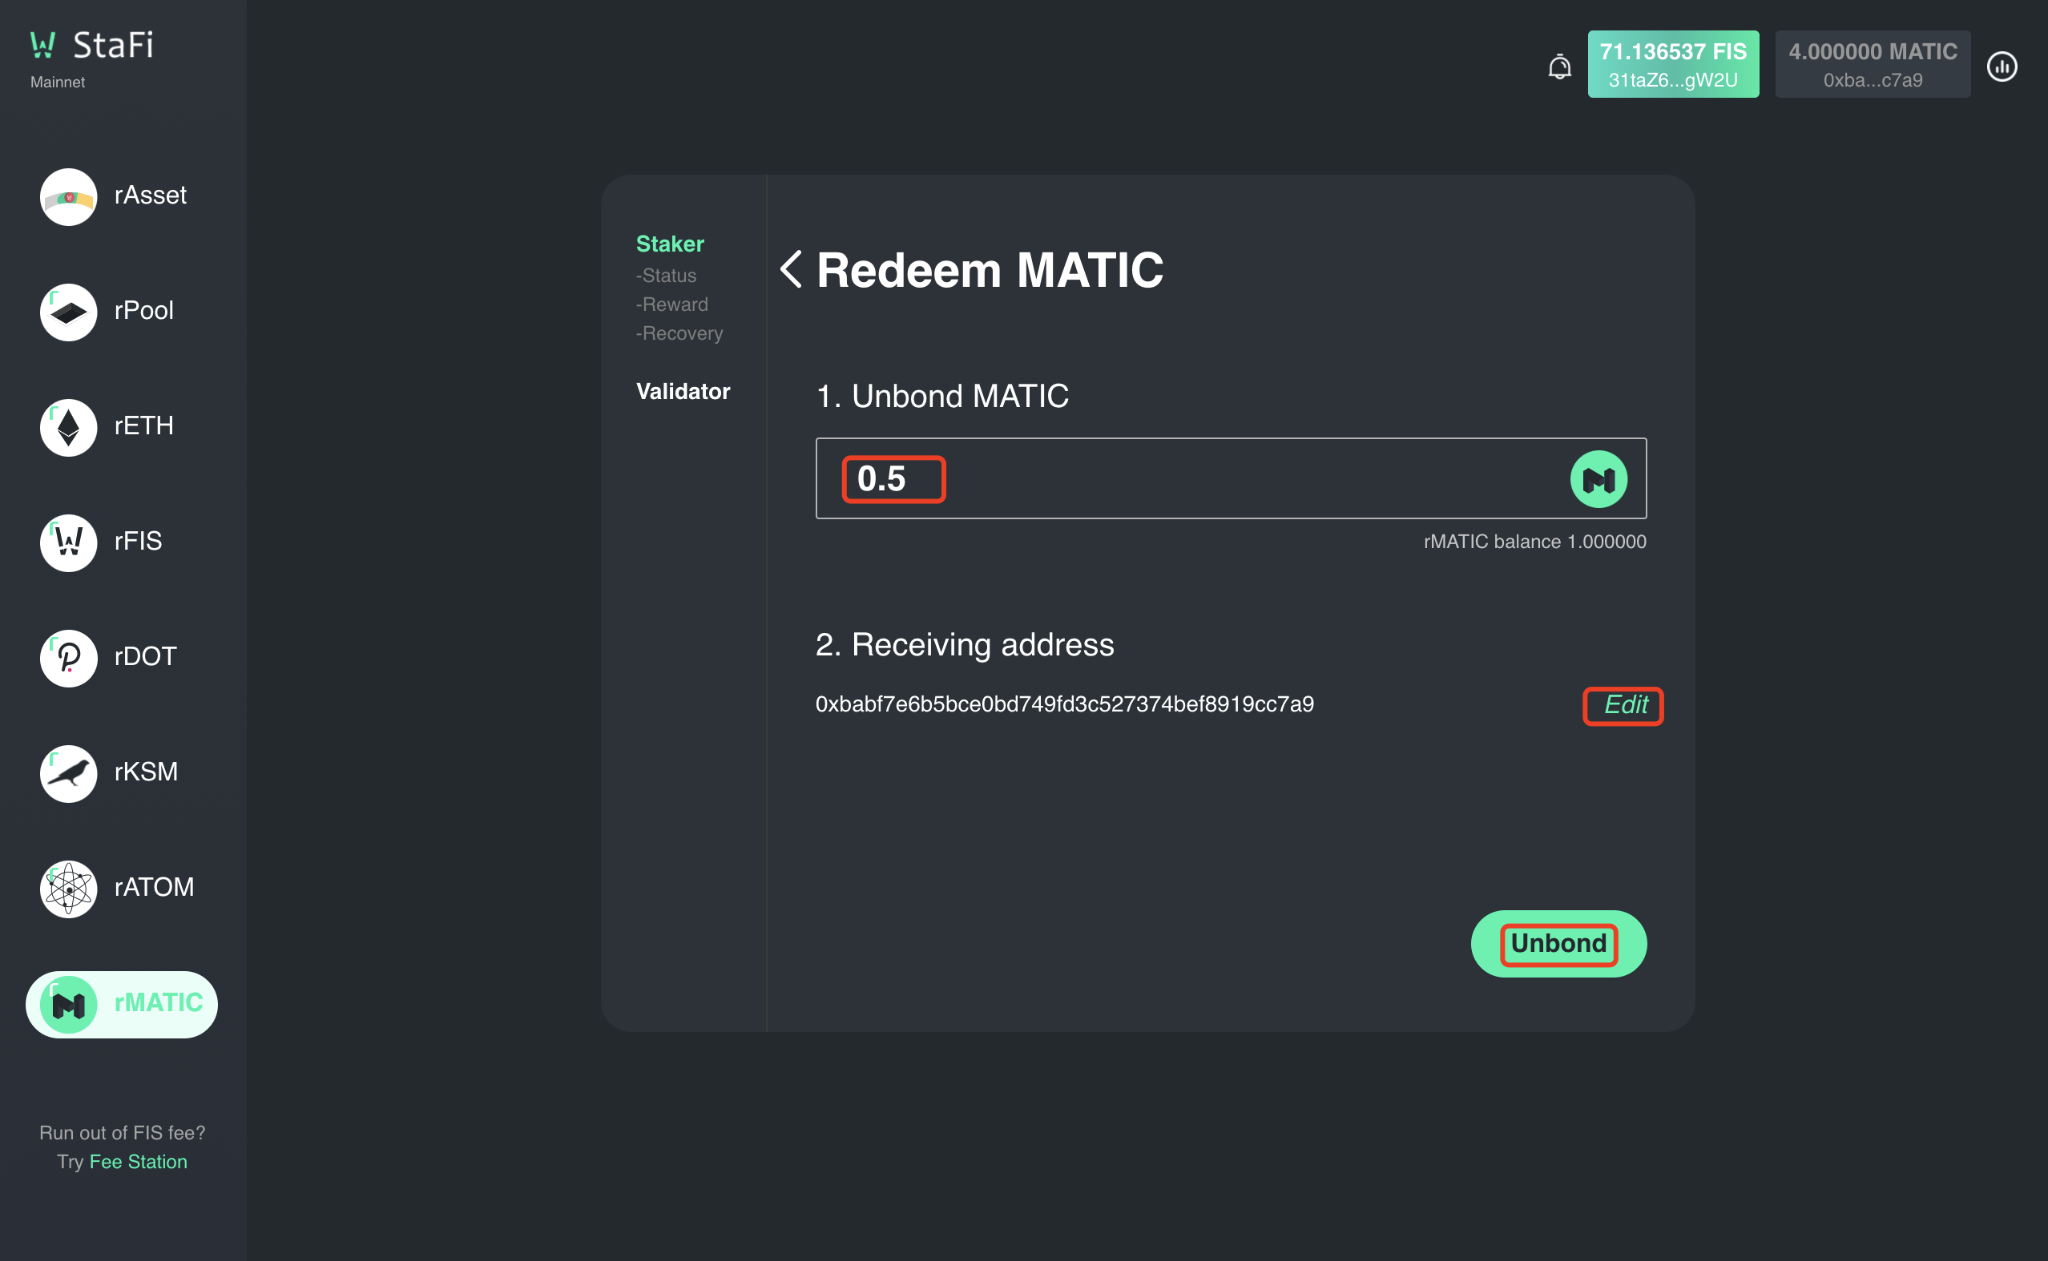Open the MATIC account wallet box

pyautogui.click(x=1871, y=64)
